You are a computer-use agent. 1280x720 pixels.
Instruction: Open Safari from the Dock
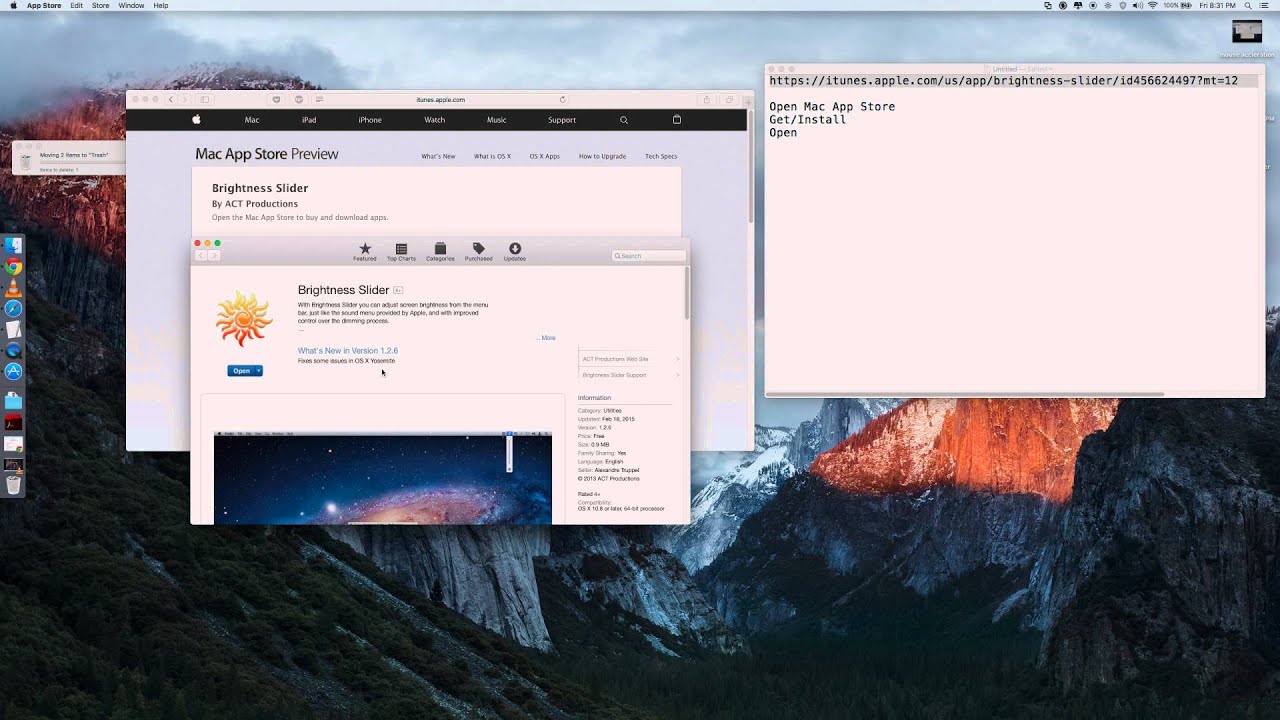13,309
